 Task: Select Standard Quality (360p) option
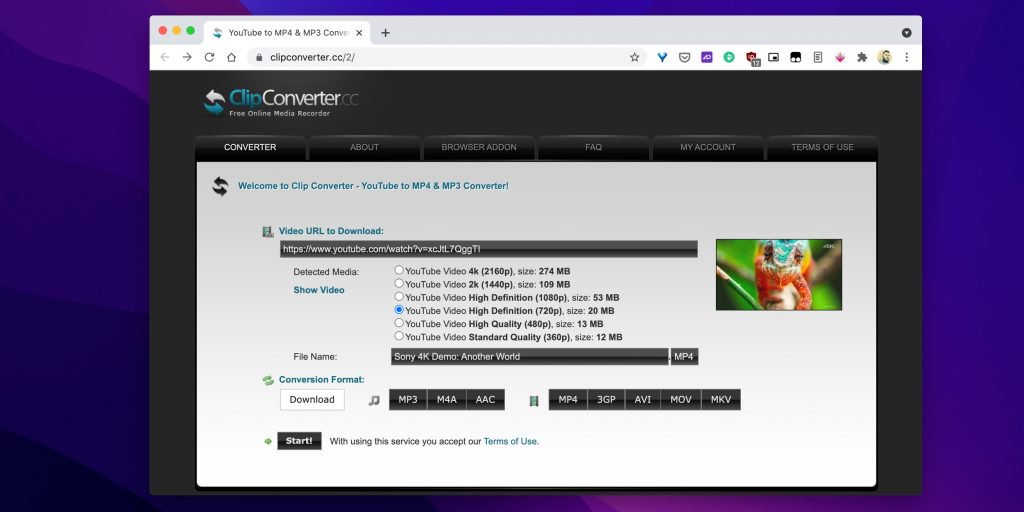[x=400, y=337]
